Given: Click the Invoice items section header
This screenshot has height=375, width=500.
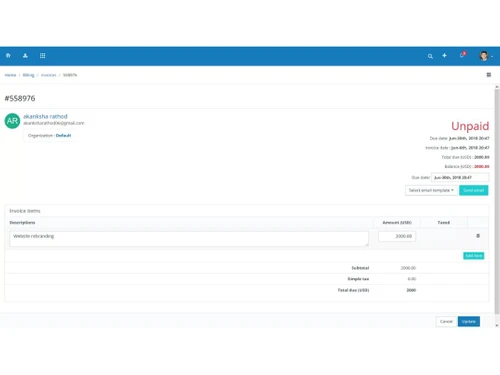Looking at the screenshot, I should tap(25, 211).
